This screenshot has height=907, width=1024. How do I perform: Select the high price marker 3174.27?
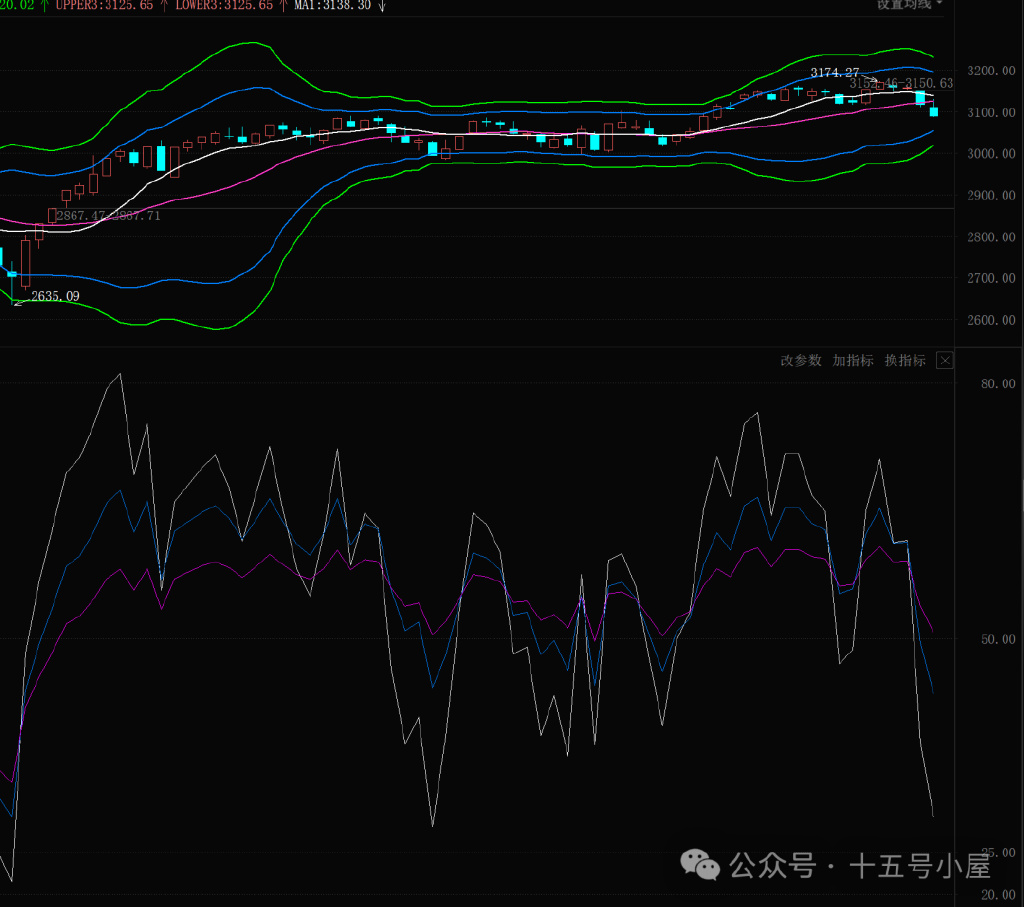click(x=833, y=72)
